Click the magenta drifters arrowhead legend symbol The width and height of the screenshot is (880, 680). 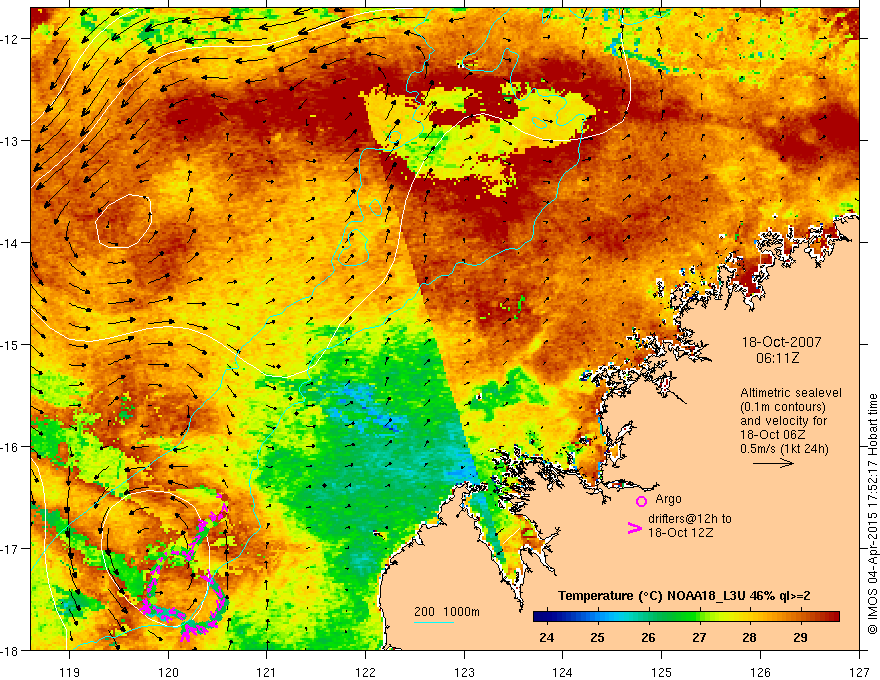click(634, 527)
